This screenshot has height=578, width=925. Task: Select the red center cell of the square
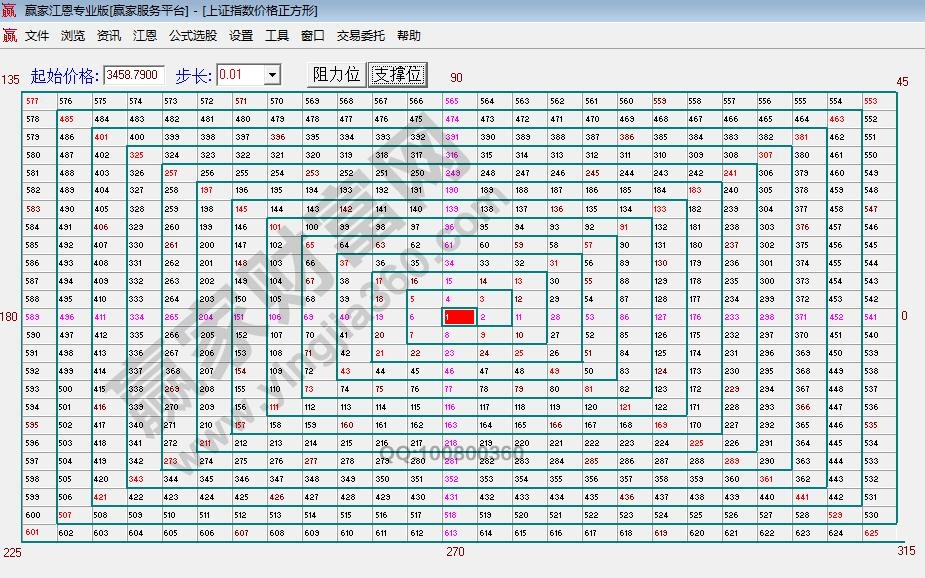coord(459,317)
